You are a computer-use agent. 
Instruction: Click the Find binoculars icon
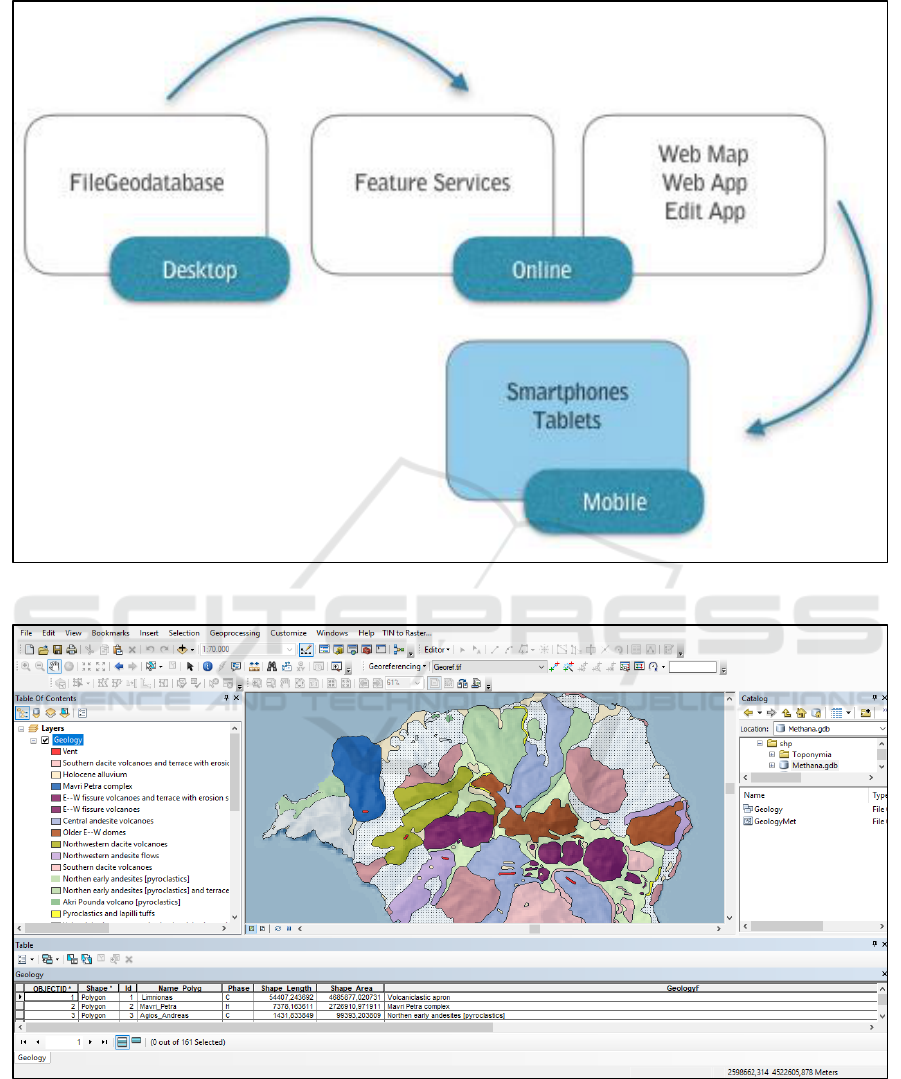271,666
